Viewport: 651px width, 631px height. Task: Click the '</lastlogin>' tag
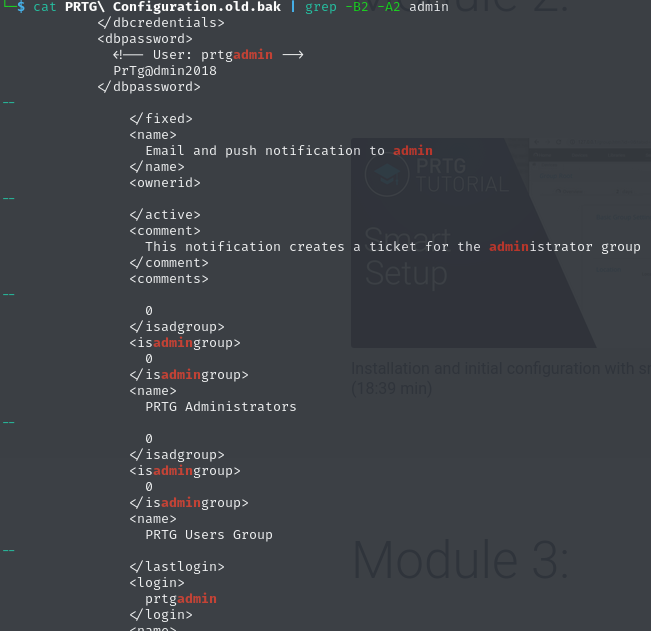click(177, 567)
